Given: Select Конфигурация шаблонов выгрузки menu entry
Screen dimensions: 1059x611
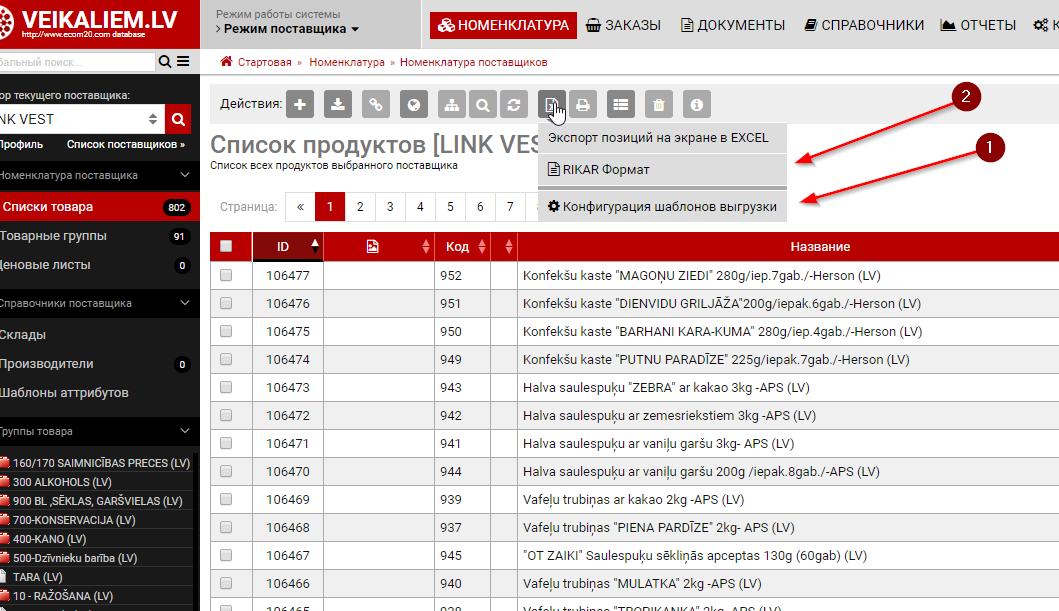Looking at the screenshot, I should point(662,207).
